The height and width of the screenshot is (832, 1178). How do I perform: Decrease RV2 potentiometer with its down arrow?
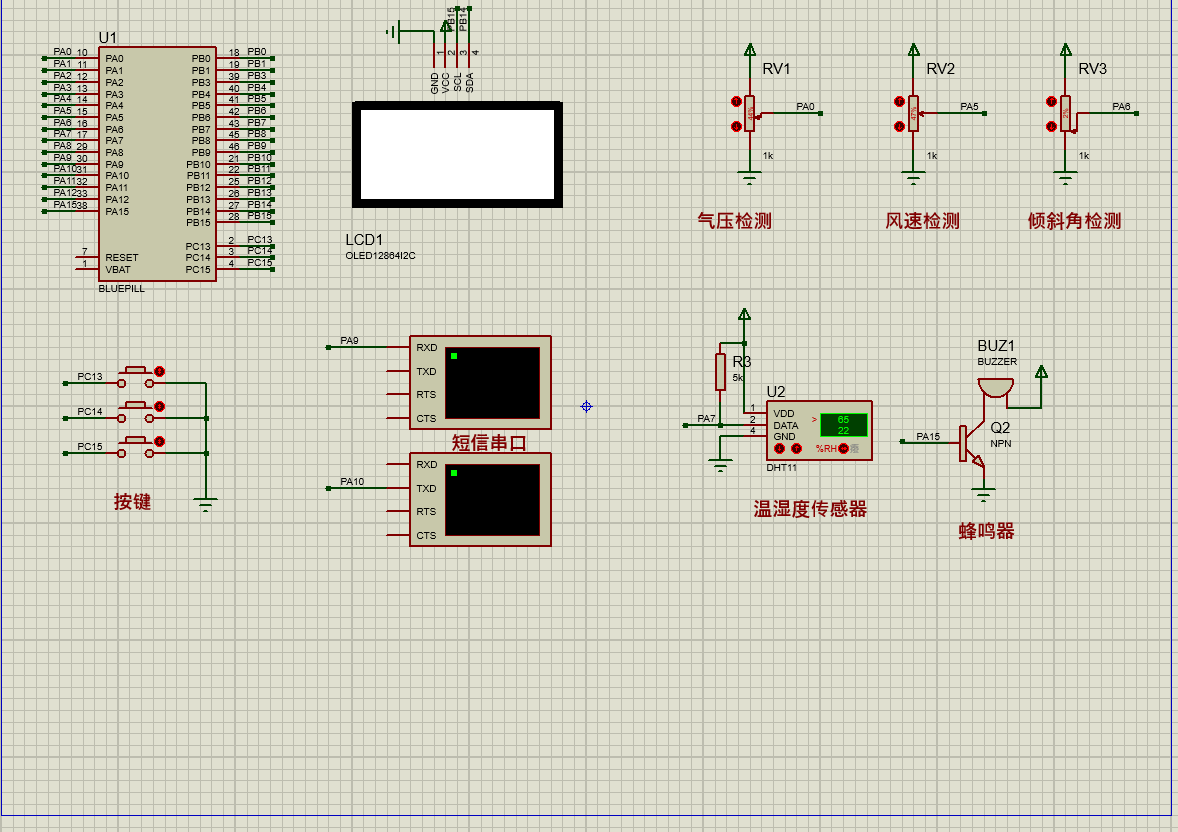pos(899,126)
